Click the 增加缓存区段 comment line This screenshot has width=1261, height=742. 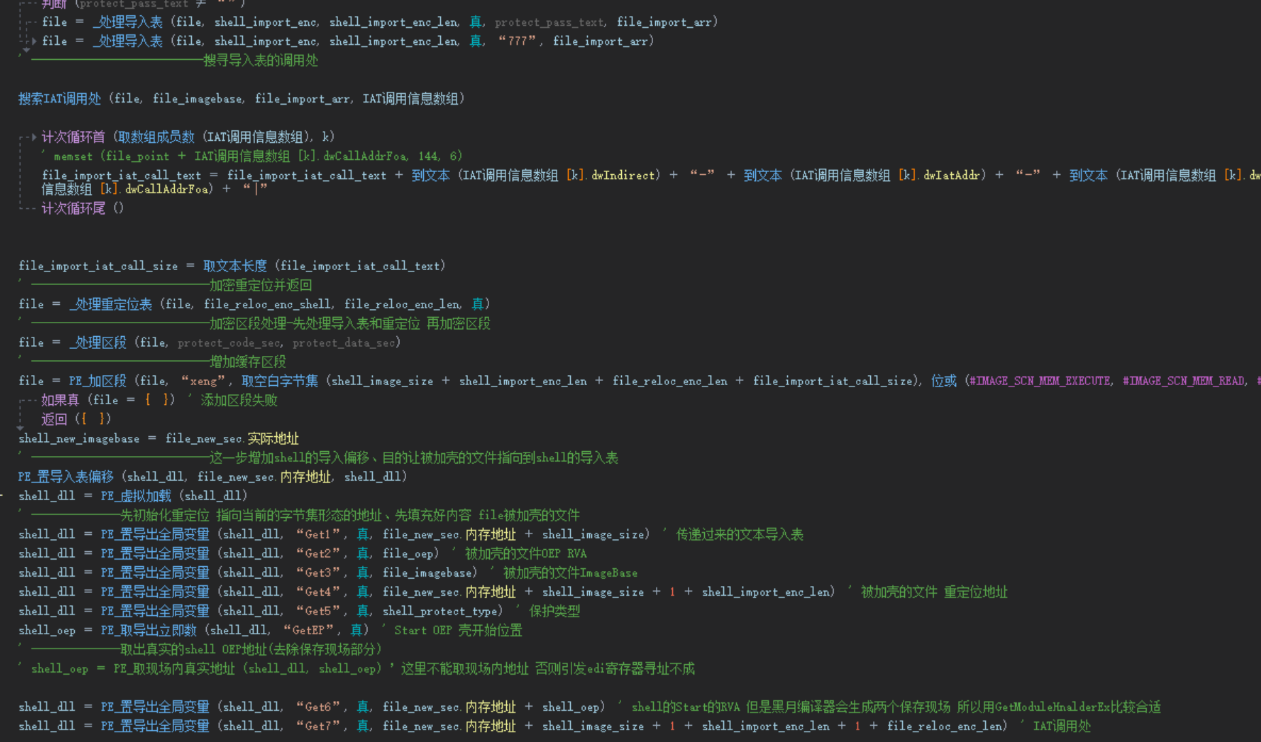click(247, 362)
